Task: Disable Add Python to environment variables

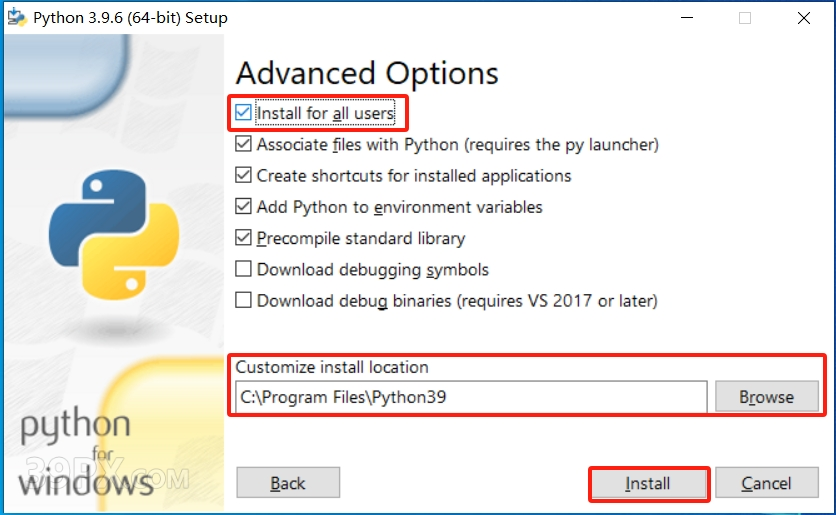Action: (243, 206)
